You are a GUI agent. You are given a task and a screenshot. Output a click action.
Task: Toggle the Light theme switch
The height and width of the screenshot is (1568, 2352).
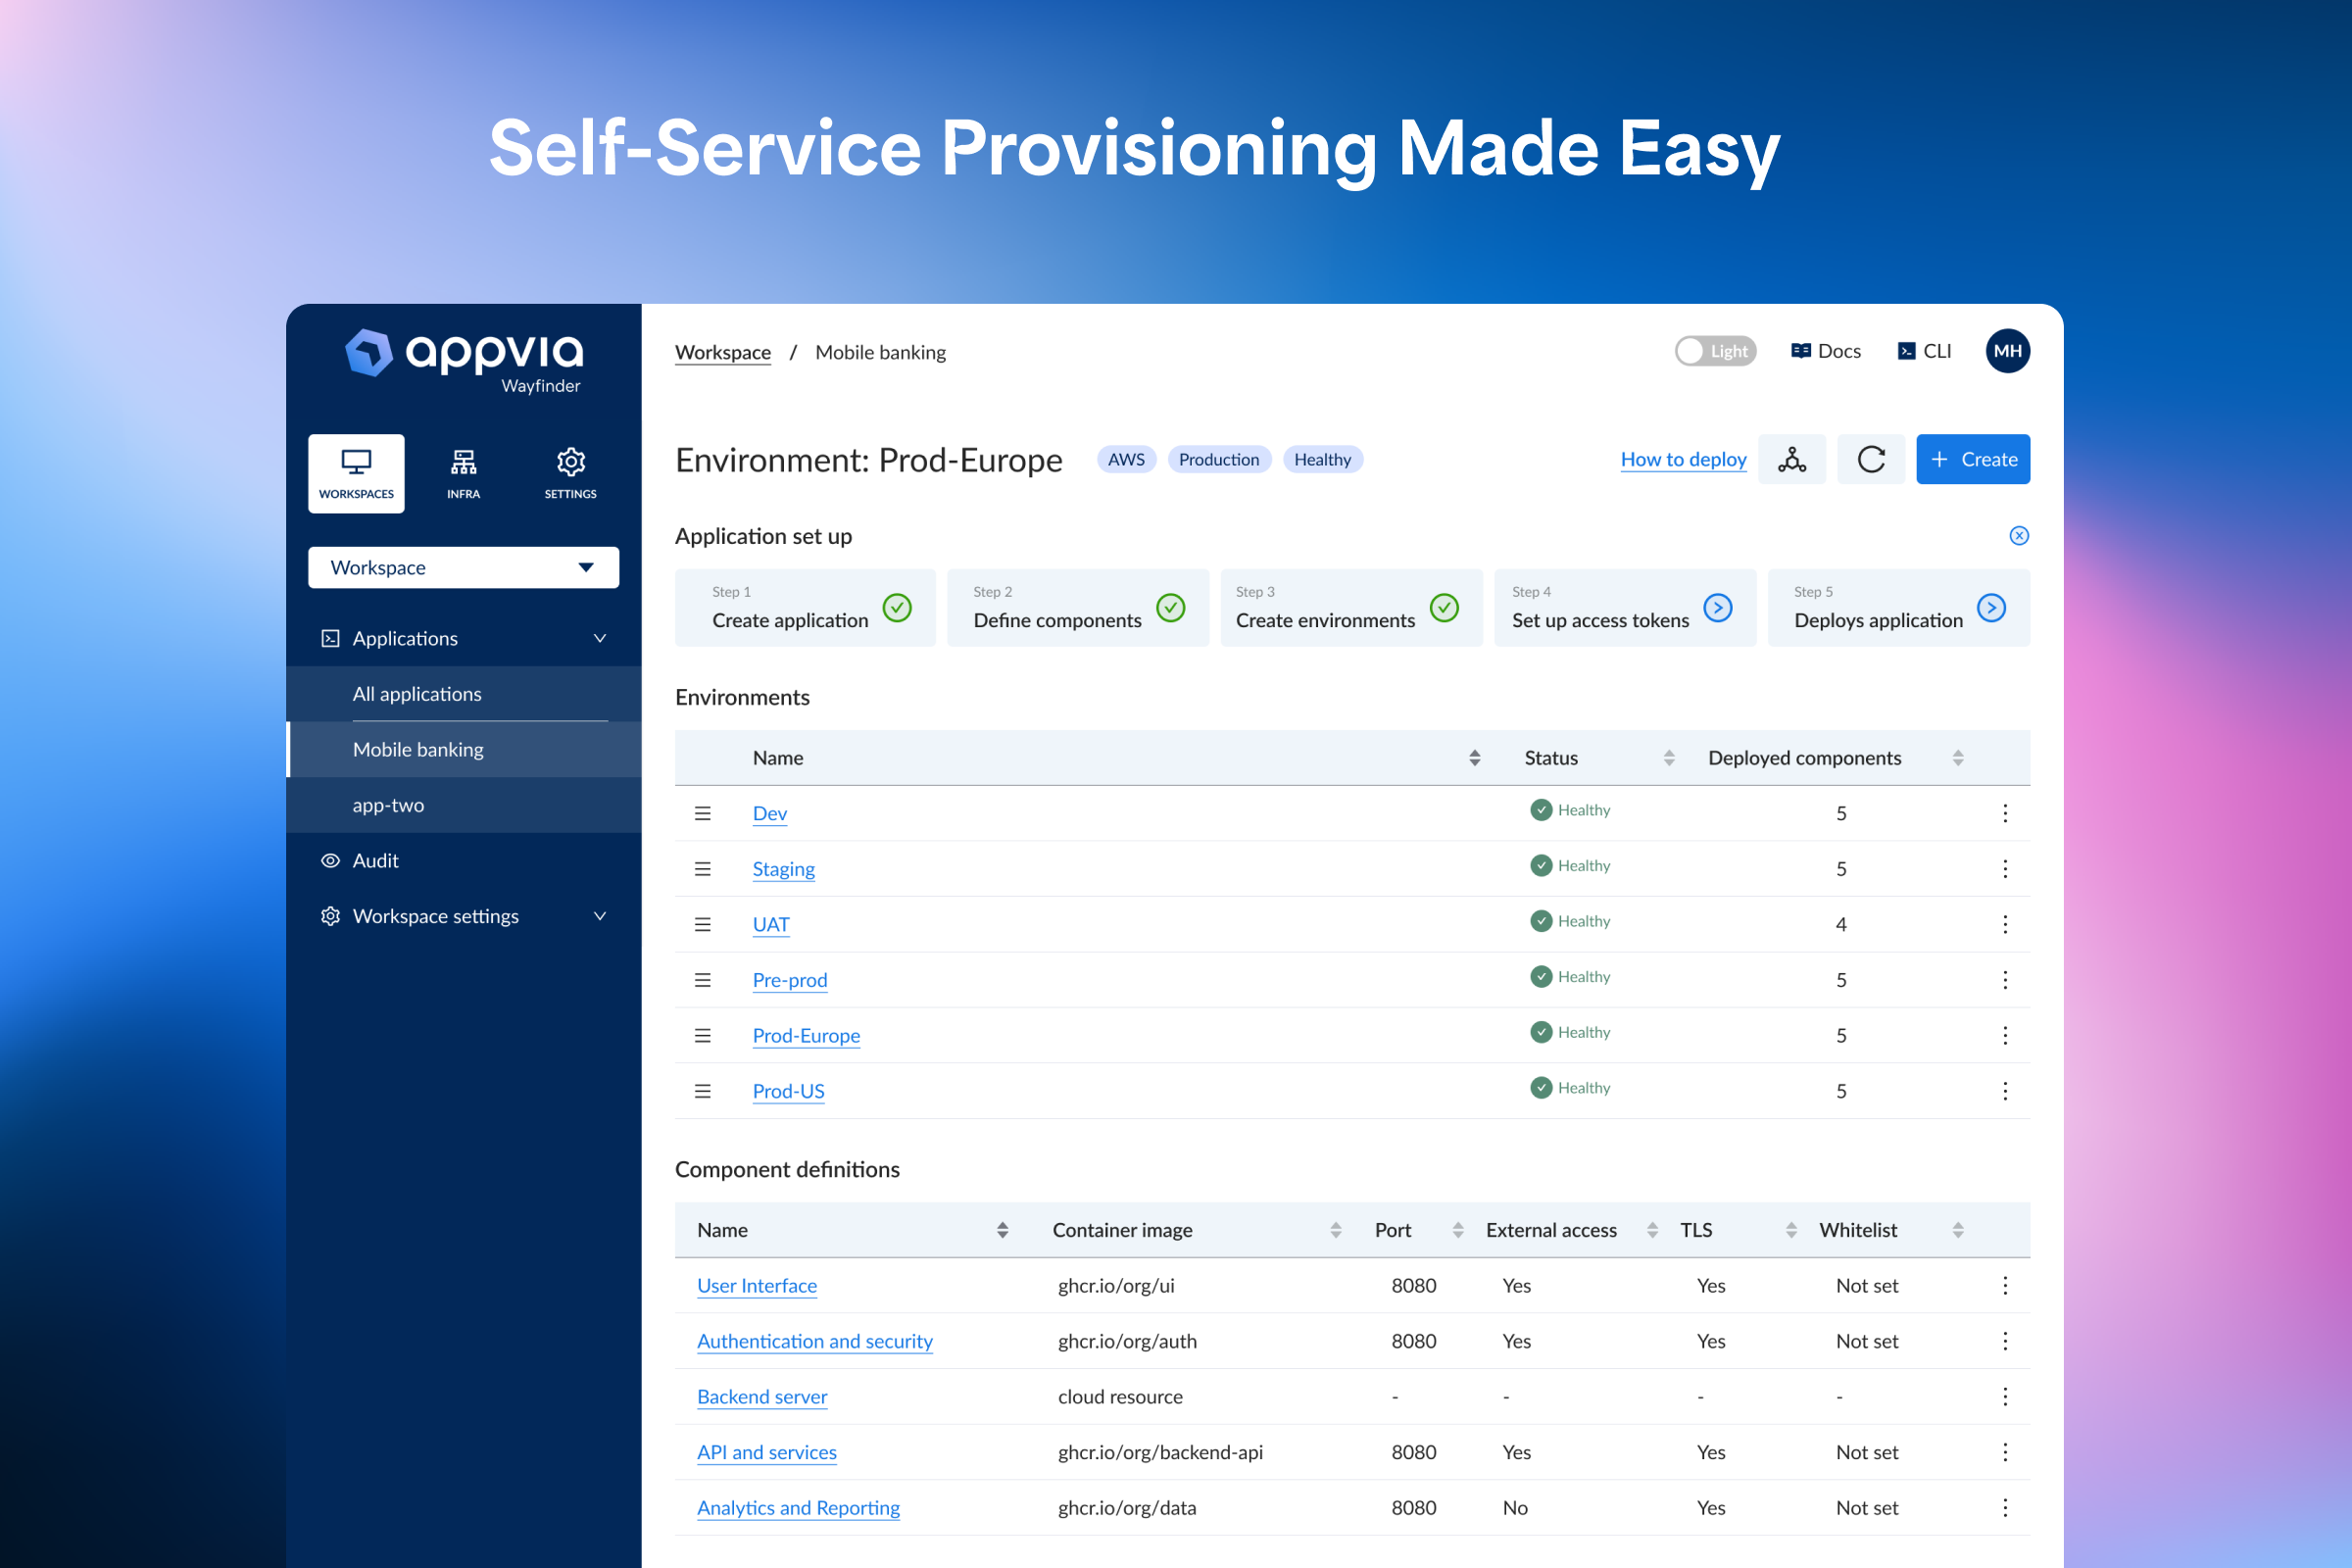pos(1715,351)
